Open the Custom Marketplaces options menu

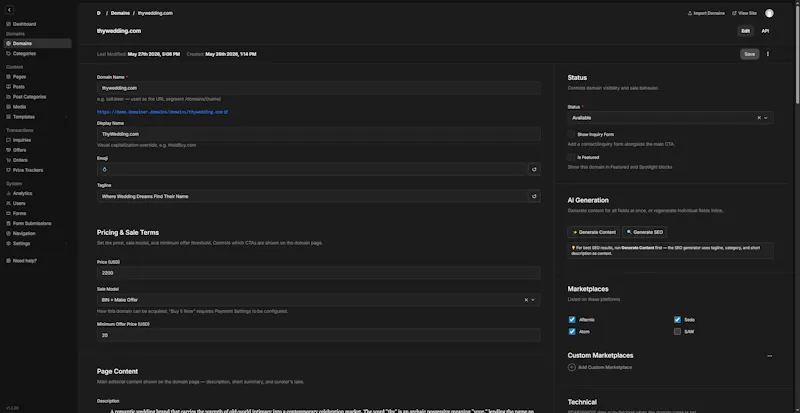tap(769, 356)
